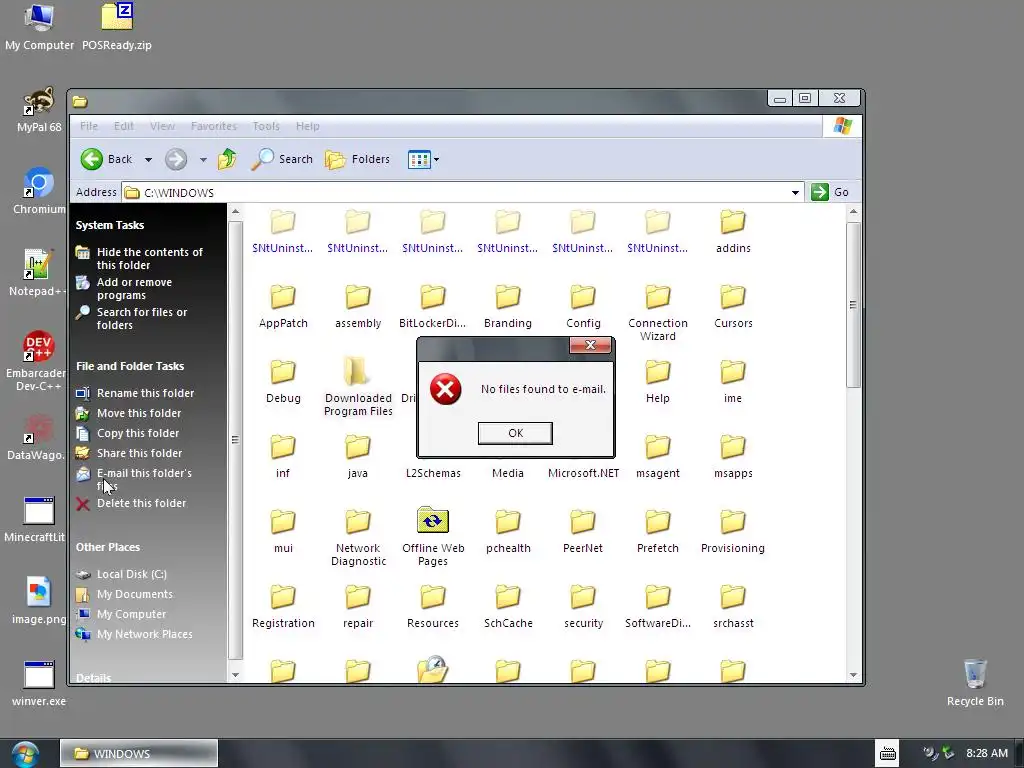Image resolution: width=1024 pixels, height=768 pixels.
Task: Select the Branding folder
Action: [507, 306]
